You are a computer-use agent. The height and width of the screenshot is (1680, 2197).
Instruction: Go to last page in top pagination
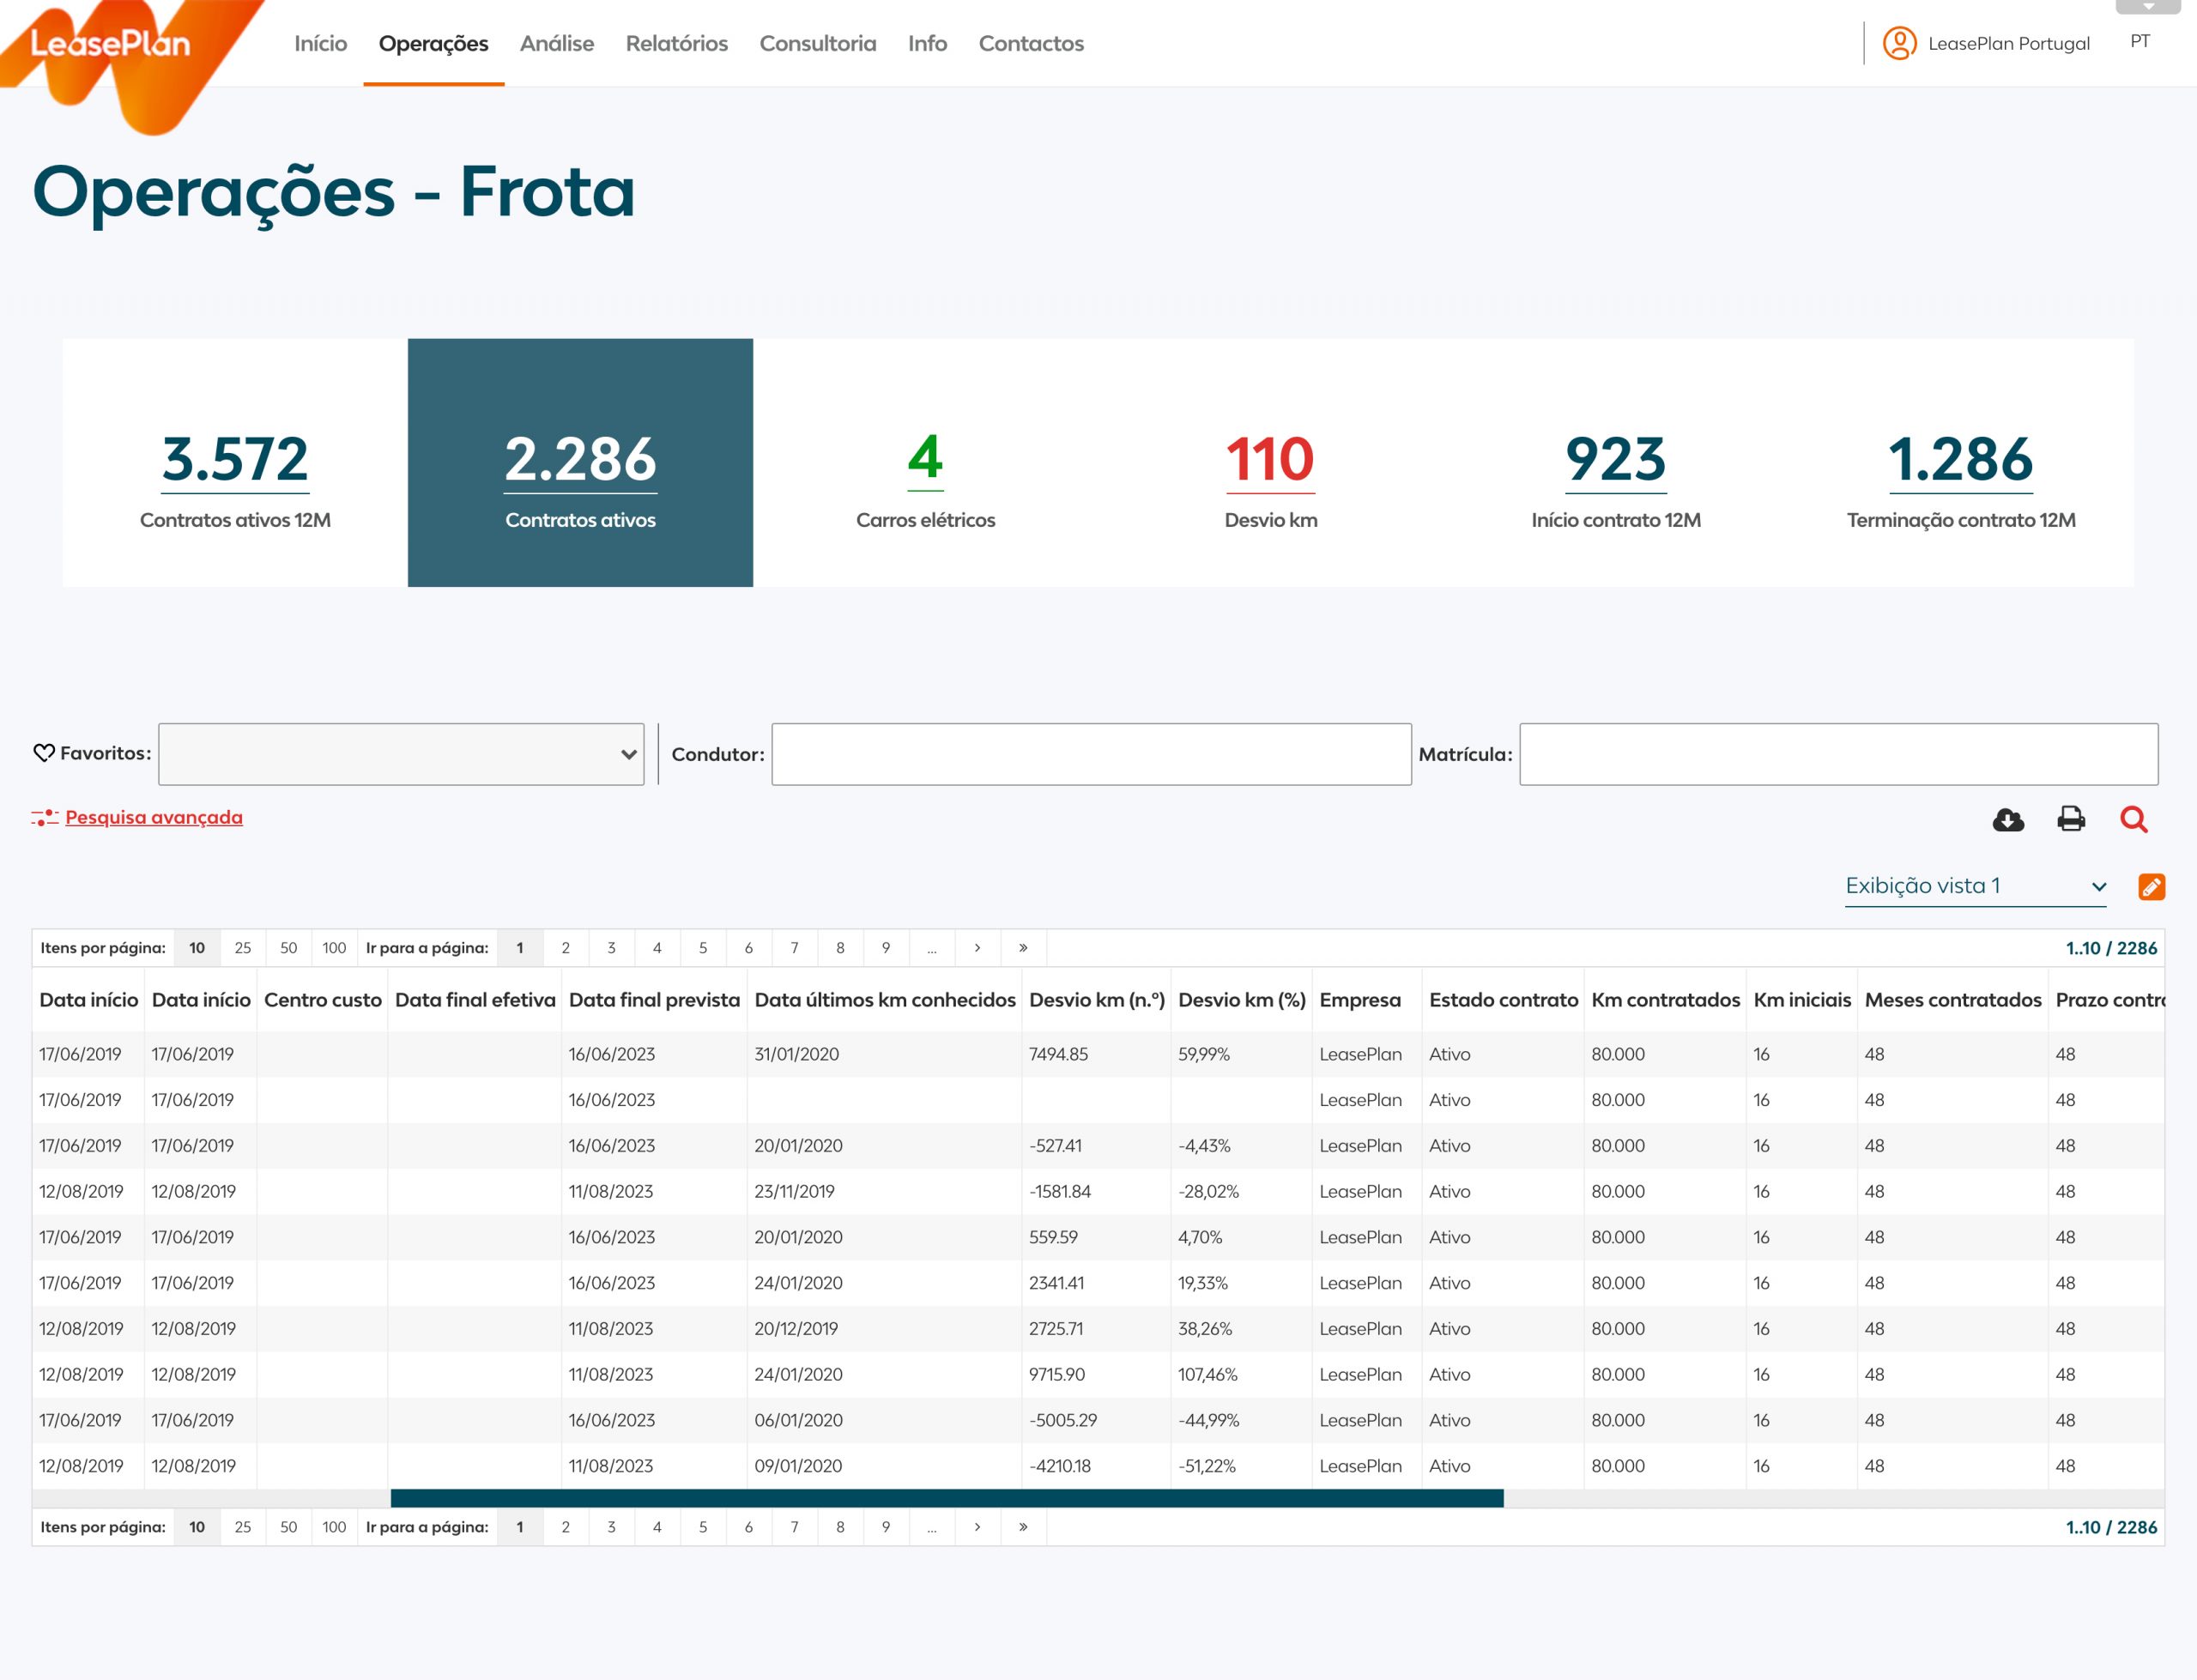[1023, 948]
